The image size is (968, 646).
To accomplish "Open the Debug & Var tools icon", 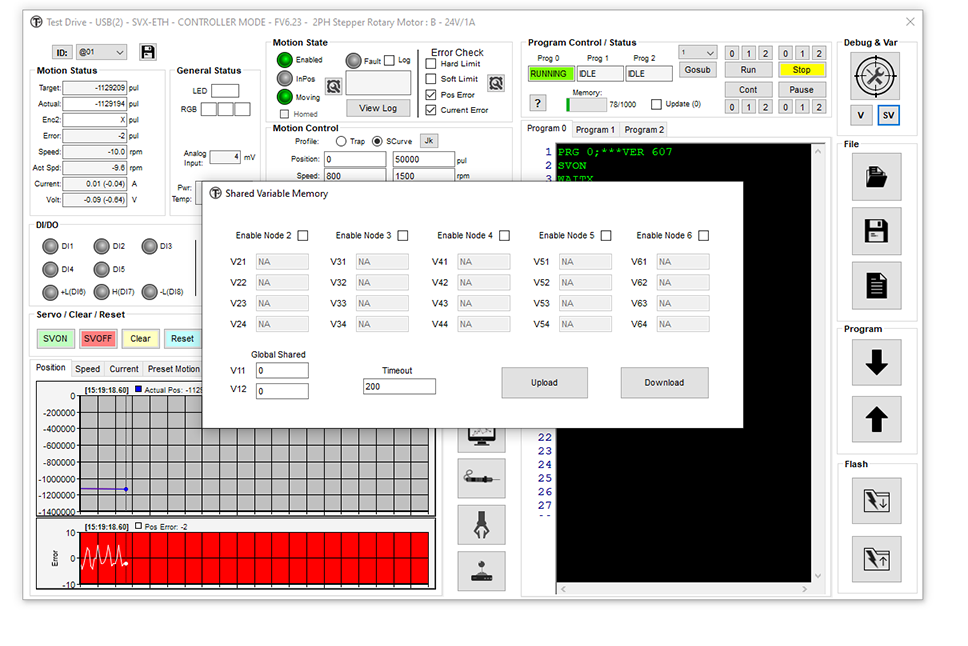I will click(876, 74).
